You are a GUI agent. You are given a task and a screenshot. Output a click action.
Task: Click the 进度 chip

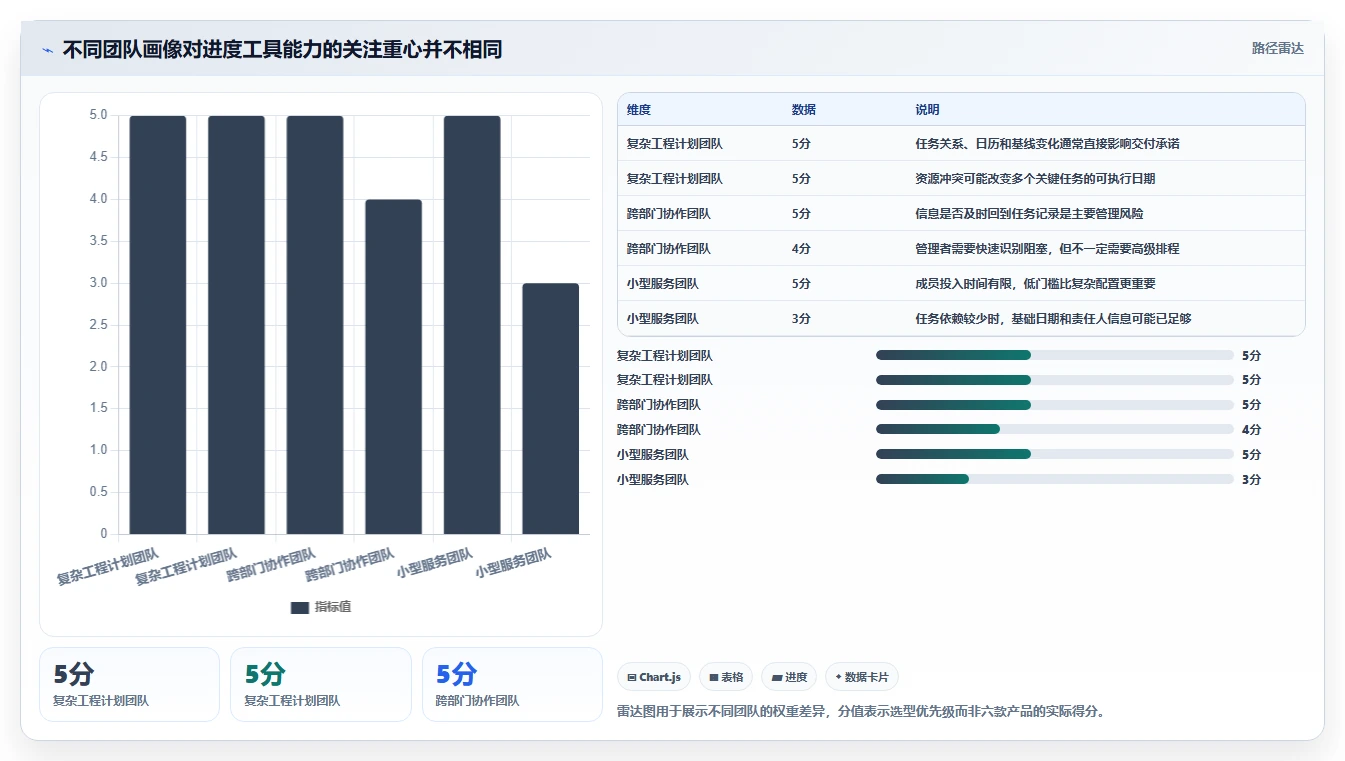789,677
